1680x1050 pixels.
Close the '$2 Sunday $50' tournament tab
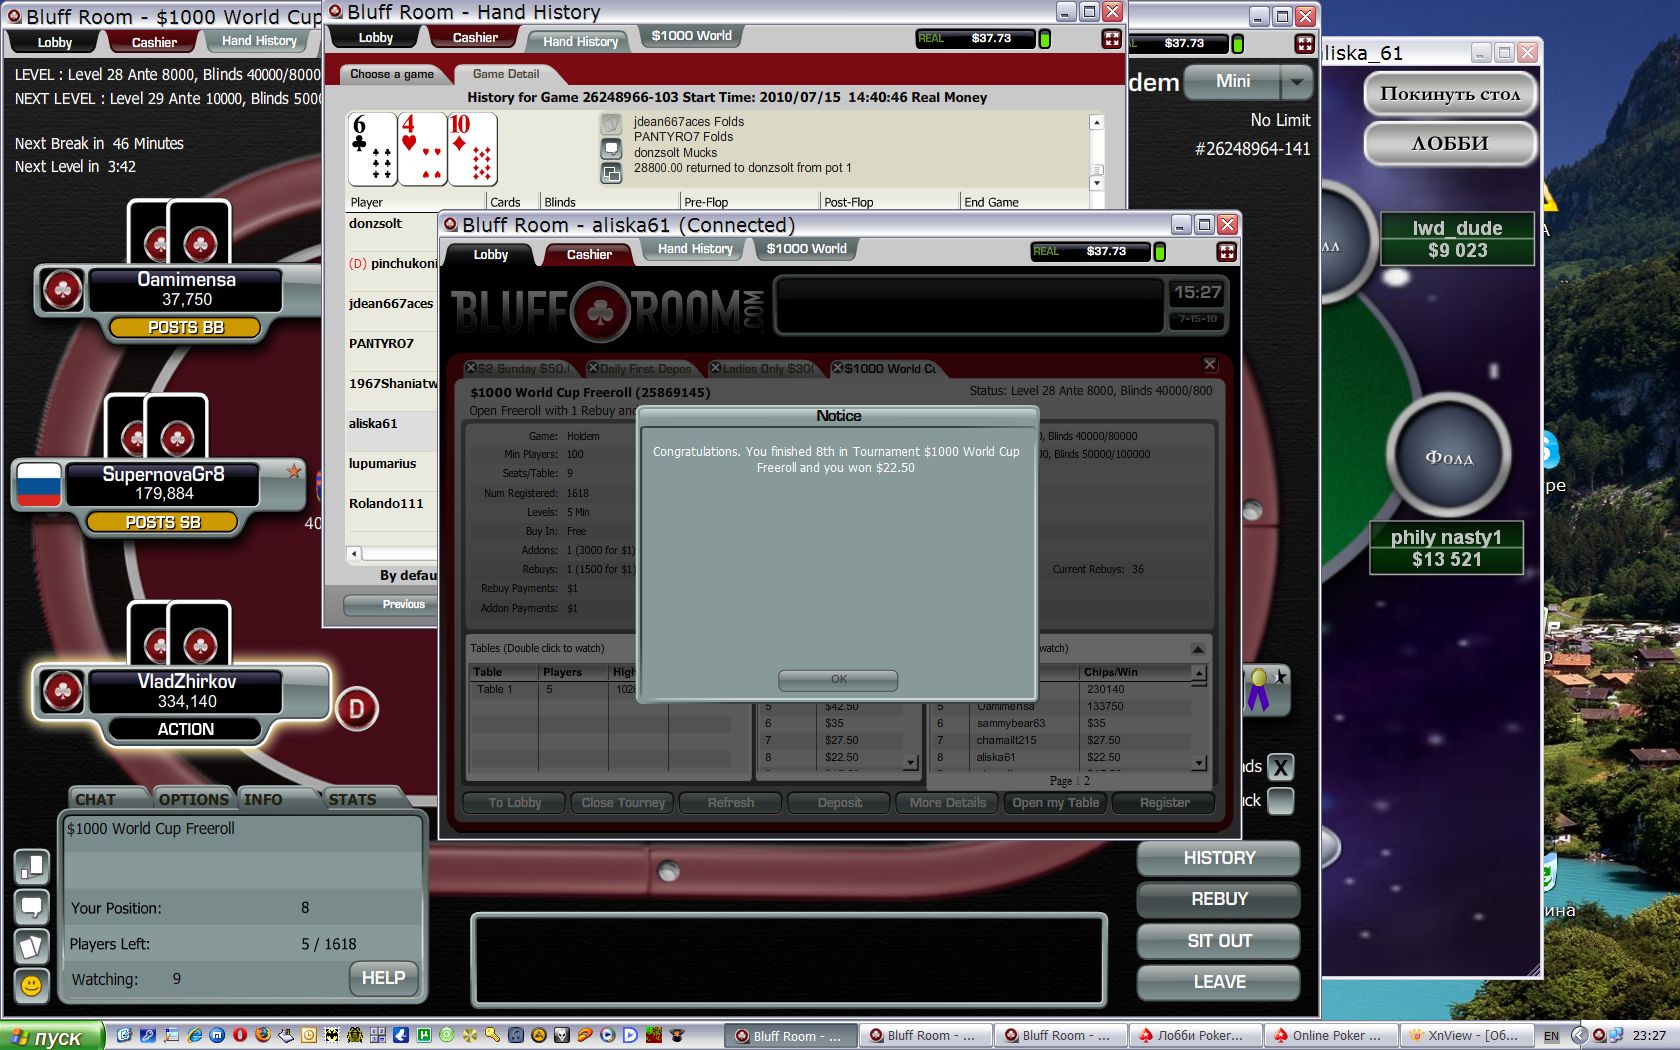tap(471, 368)
